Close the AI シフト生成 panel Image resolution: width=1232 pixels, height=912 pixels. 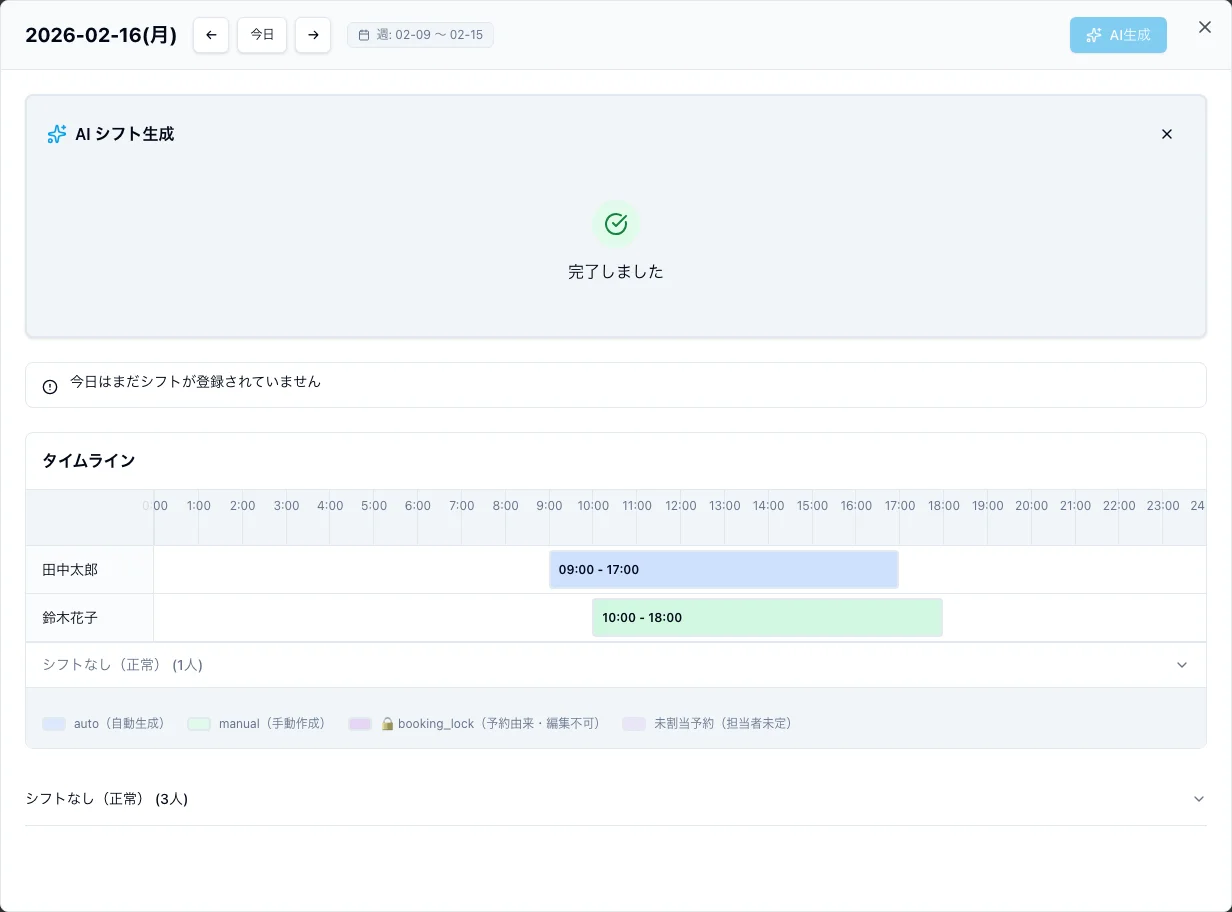click(x=1167, y=133)
